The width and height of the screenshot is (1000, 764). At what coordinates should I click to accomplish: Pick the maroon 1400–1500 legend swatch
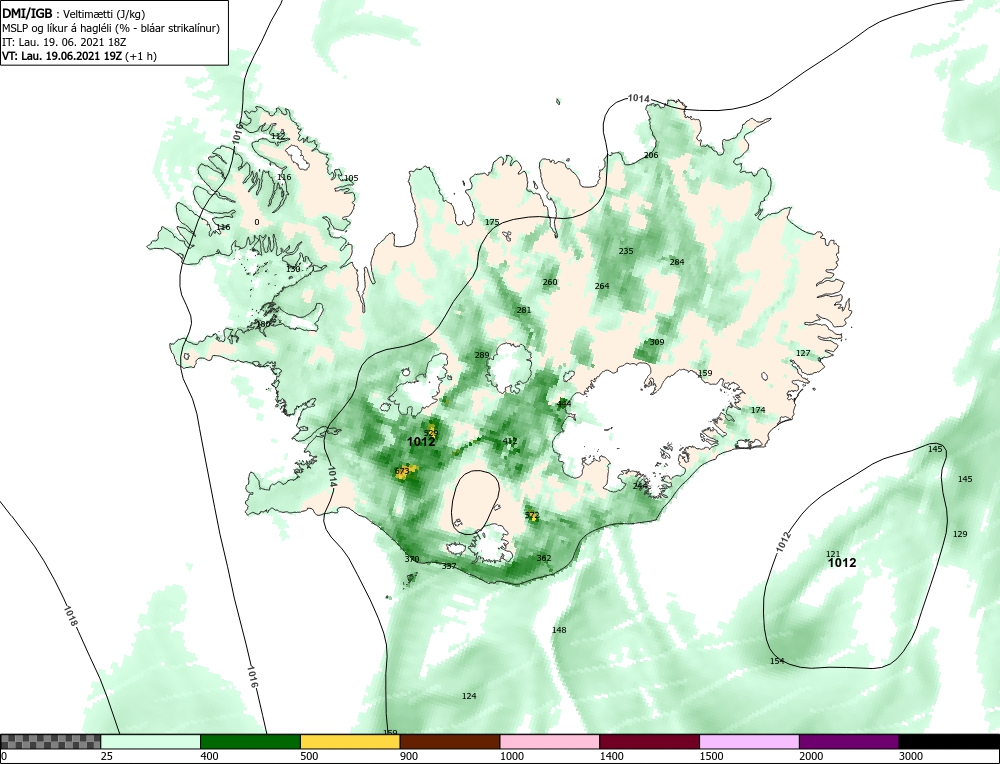pos(649,741)
